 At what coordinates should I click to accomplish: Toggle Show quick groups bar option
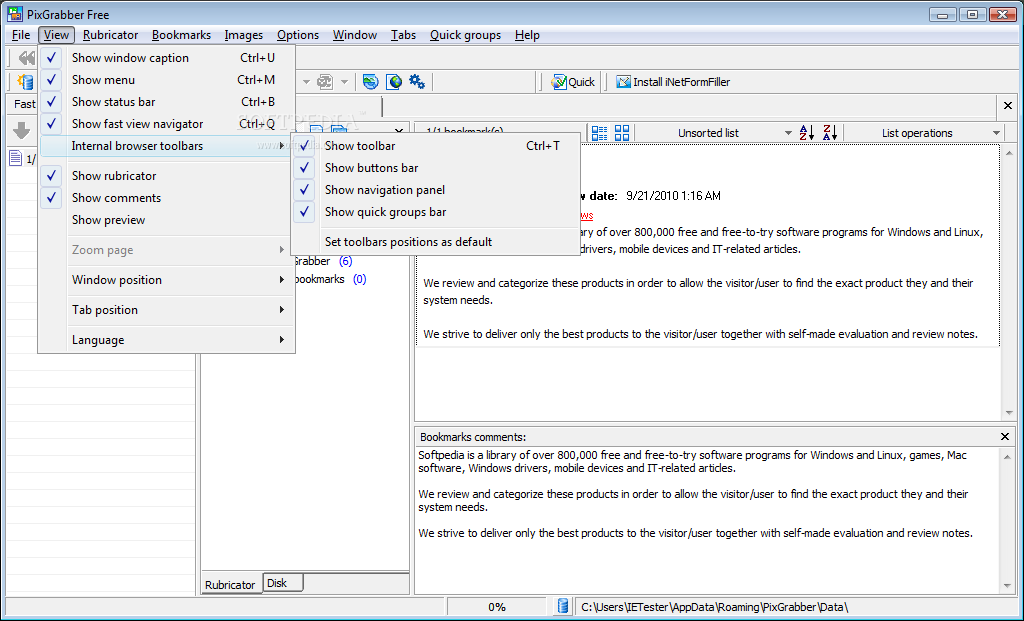tap(436, 212)
